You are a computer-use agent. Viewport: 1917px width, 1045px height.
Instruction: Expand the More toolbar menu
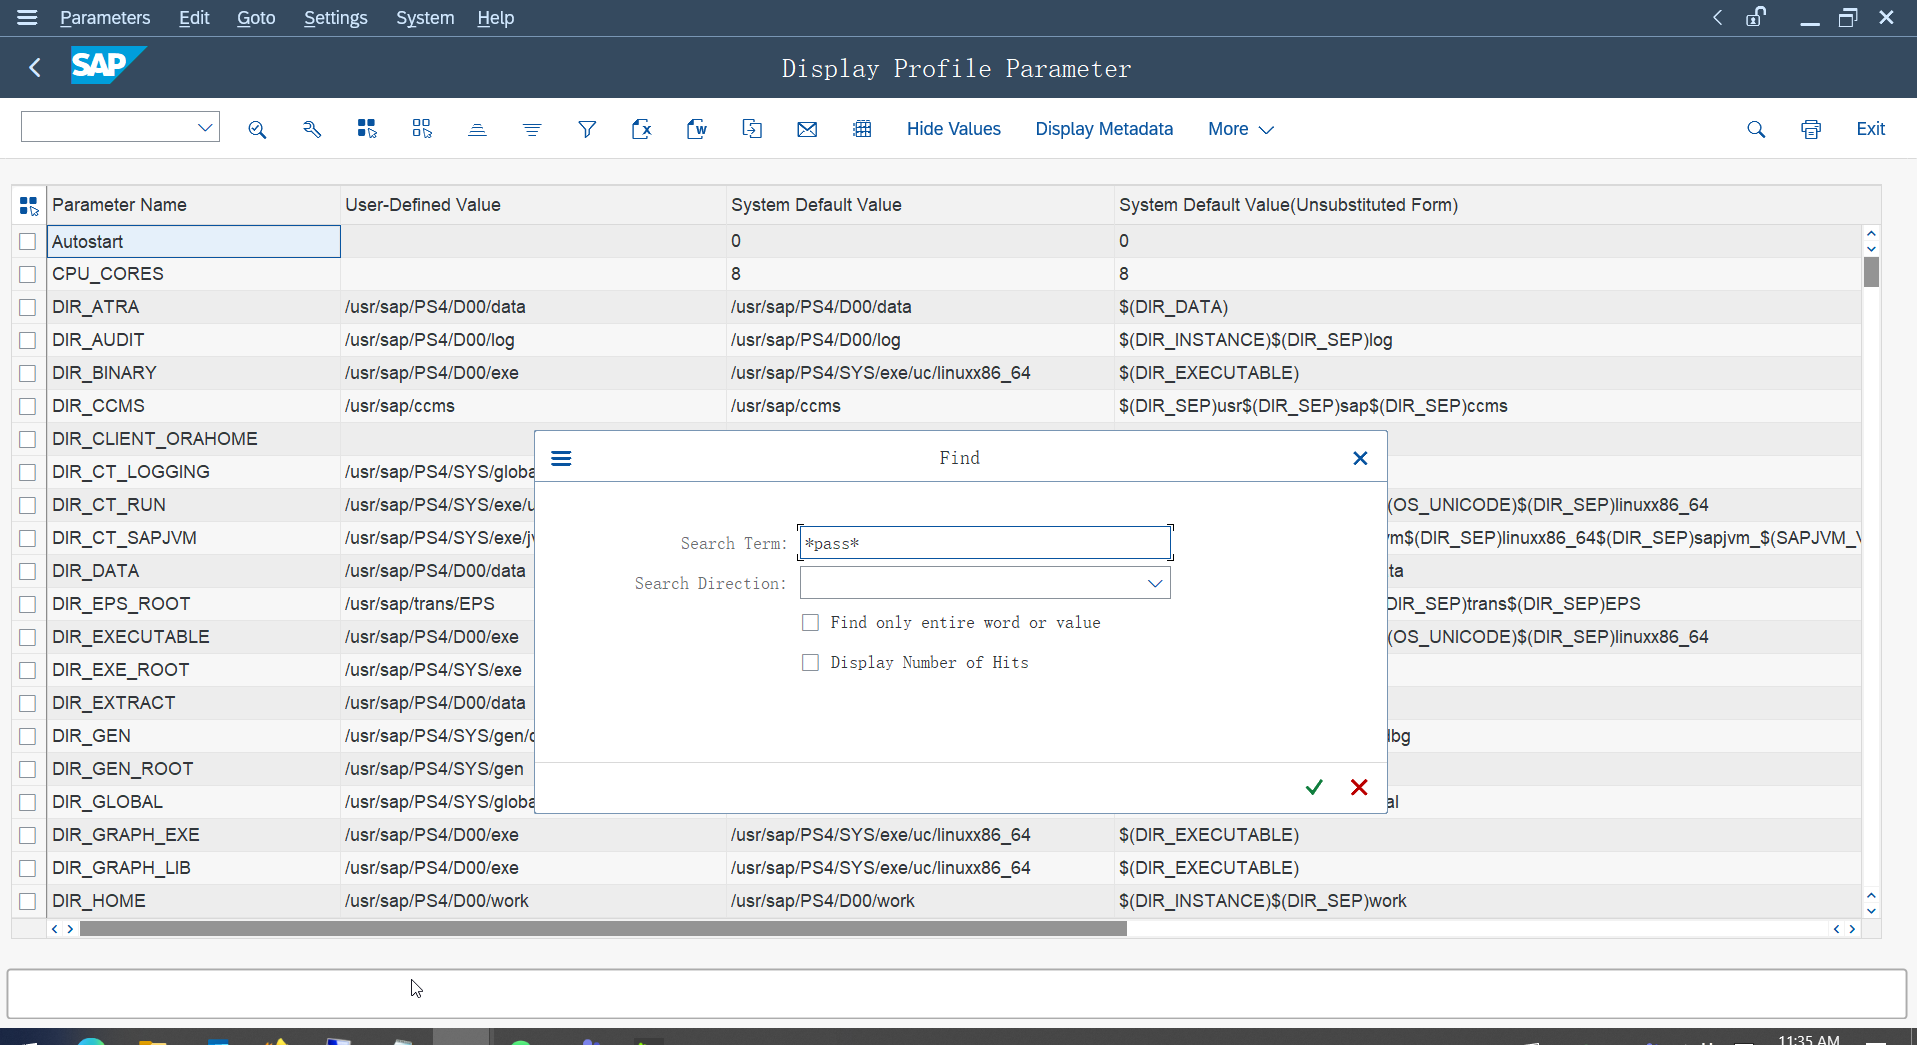1240,129
